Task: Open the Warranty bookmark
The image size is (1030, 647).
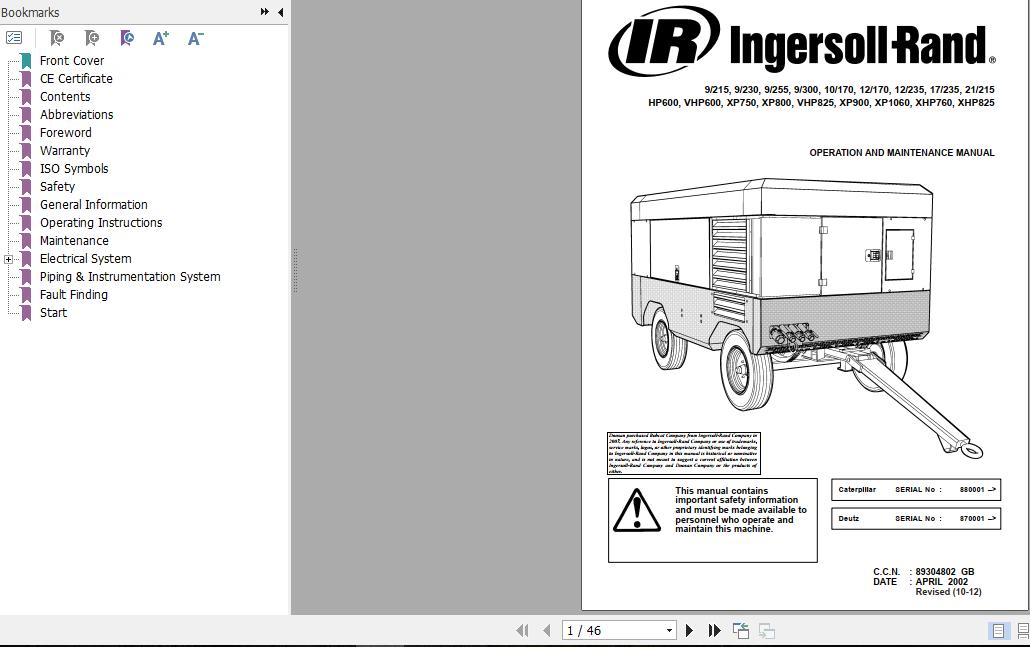Action: (64, 150)
